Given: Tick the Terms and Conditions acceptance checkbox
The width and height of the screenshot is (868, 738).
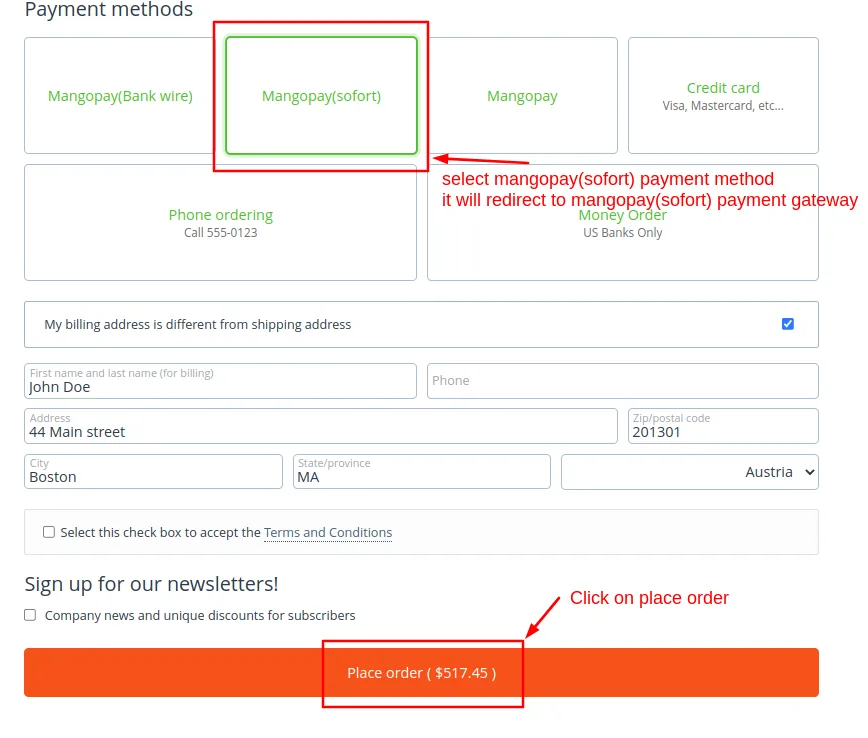Looking at the screenshot, I should [49, 532].
